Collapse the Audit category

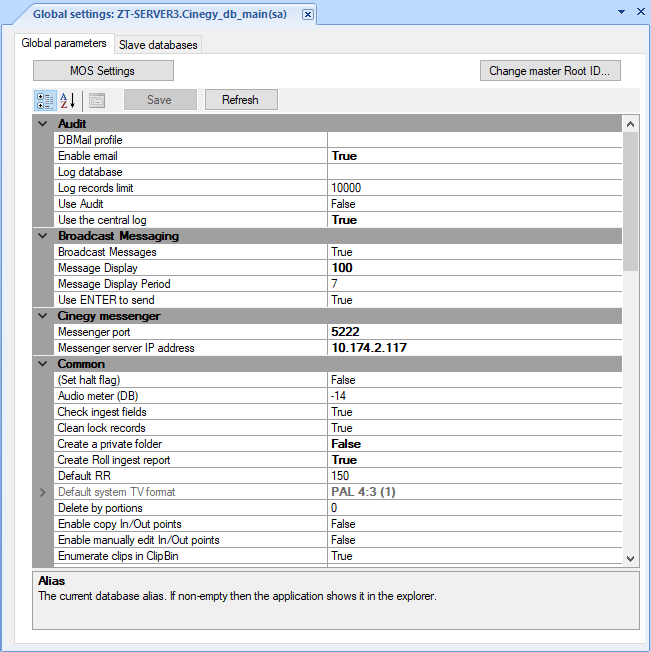pyautogui.click(x=42, y=123)
